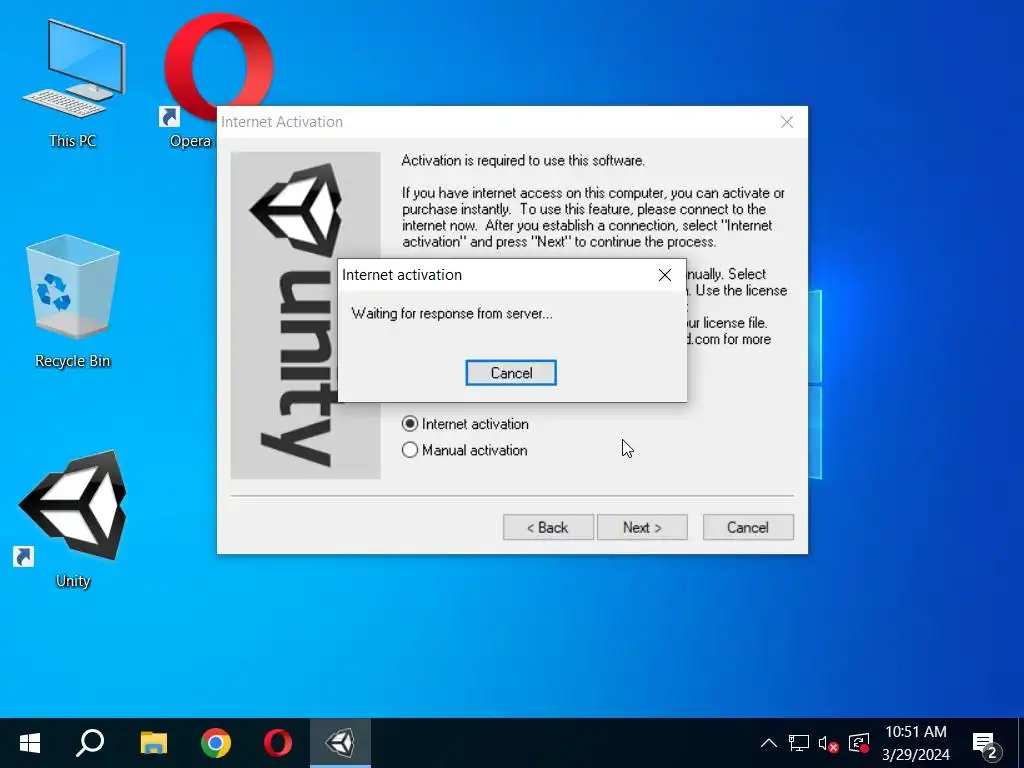Open the muted volume tray icon
1024x768 pixels.
click(x=828, y=743)
